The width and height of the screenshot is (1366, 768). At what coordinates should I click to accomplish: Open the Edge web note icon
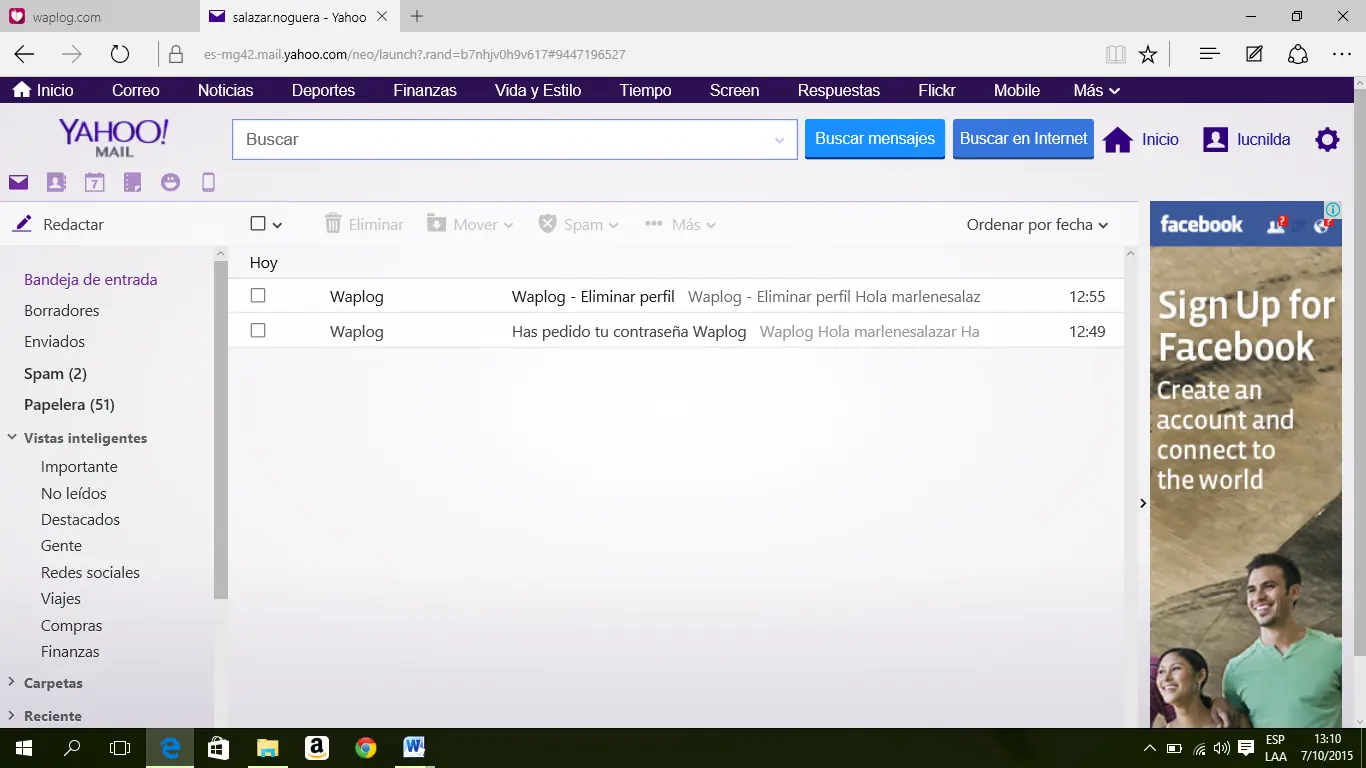[x=1254, y=54]
